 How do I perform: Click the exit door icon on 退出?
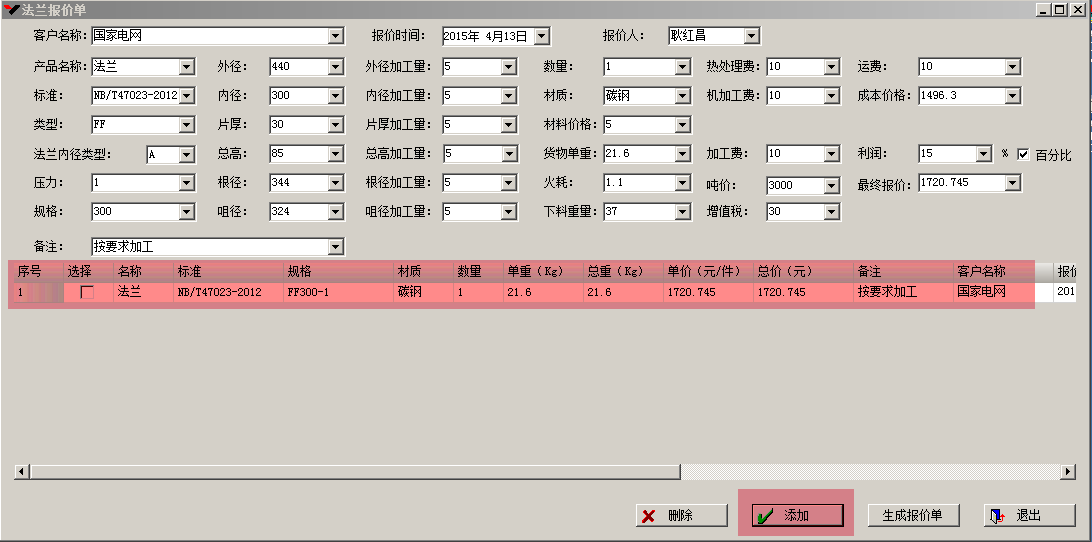click(997, 516)
